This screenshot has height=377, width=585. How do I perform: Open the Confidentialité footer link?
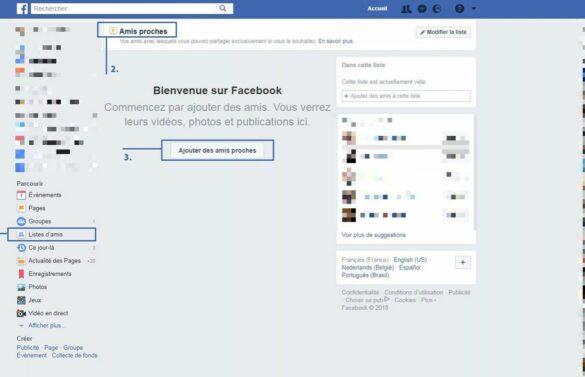(x=360, y=292)
